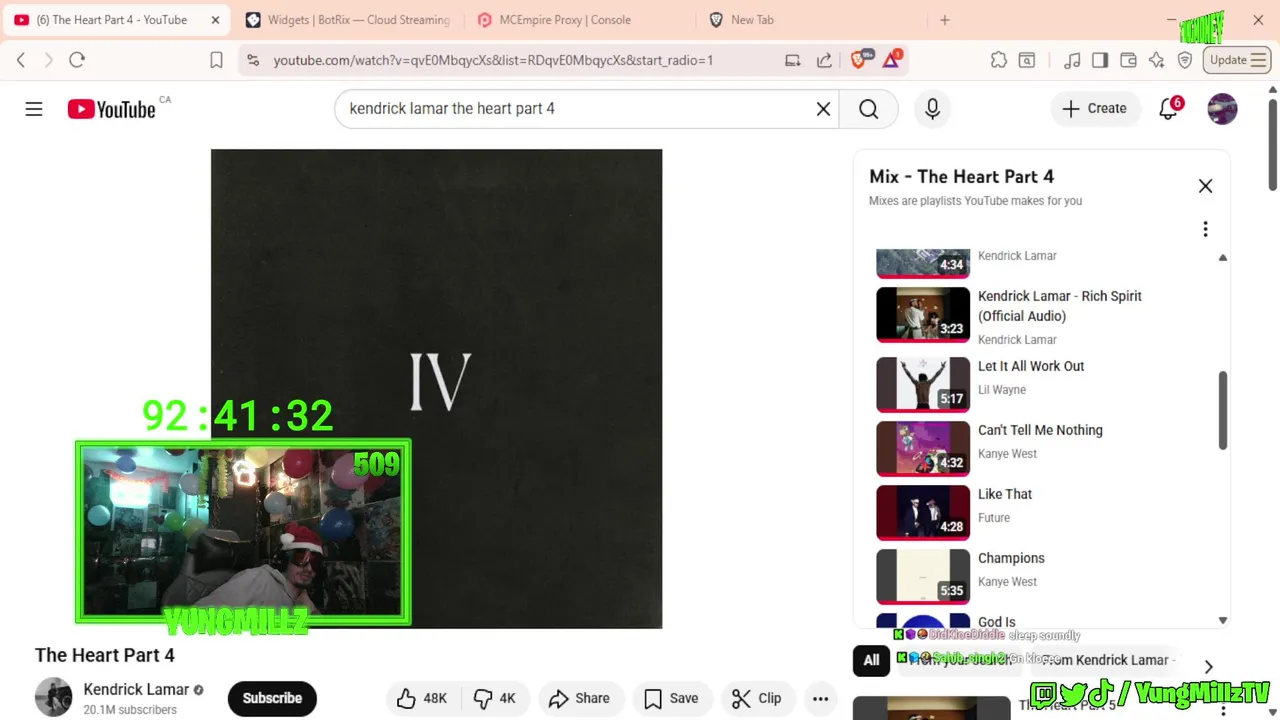Go forward with browser forward arrow

pos(48,60)
